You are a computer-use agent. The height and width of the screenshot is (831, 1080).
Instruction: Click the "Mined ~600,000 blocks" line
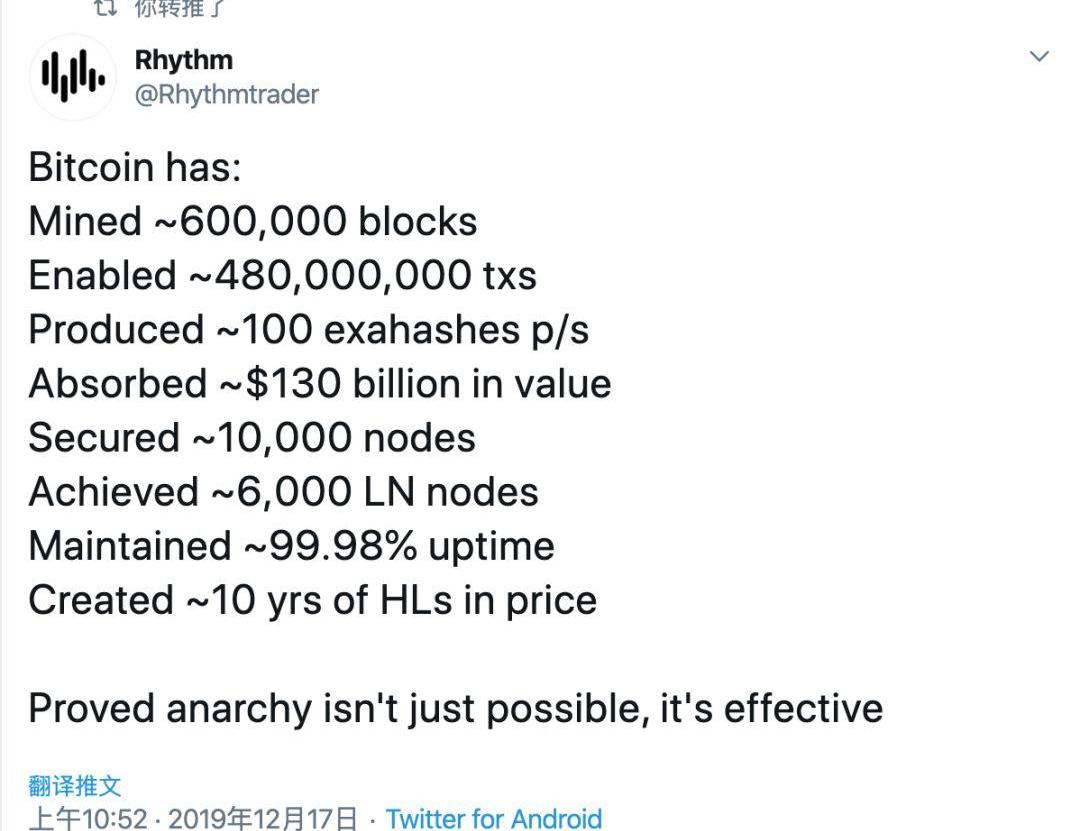click(253, 221)
